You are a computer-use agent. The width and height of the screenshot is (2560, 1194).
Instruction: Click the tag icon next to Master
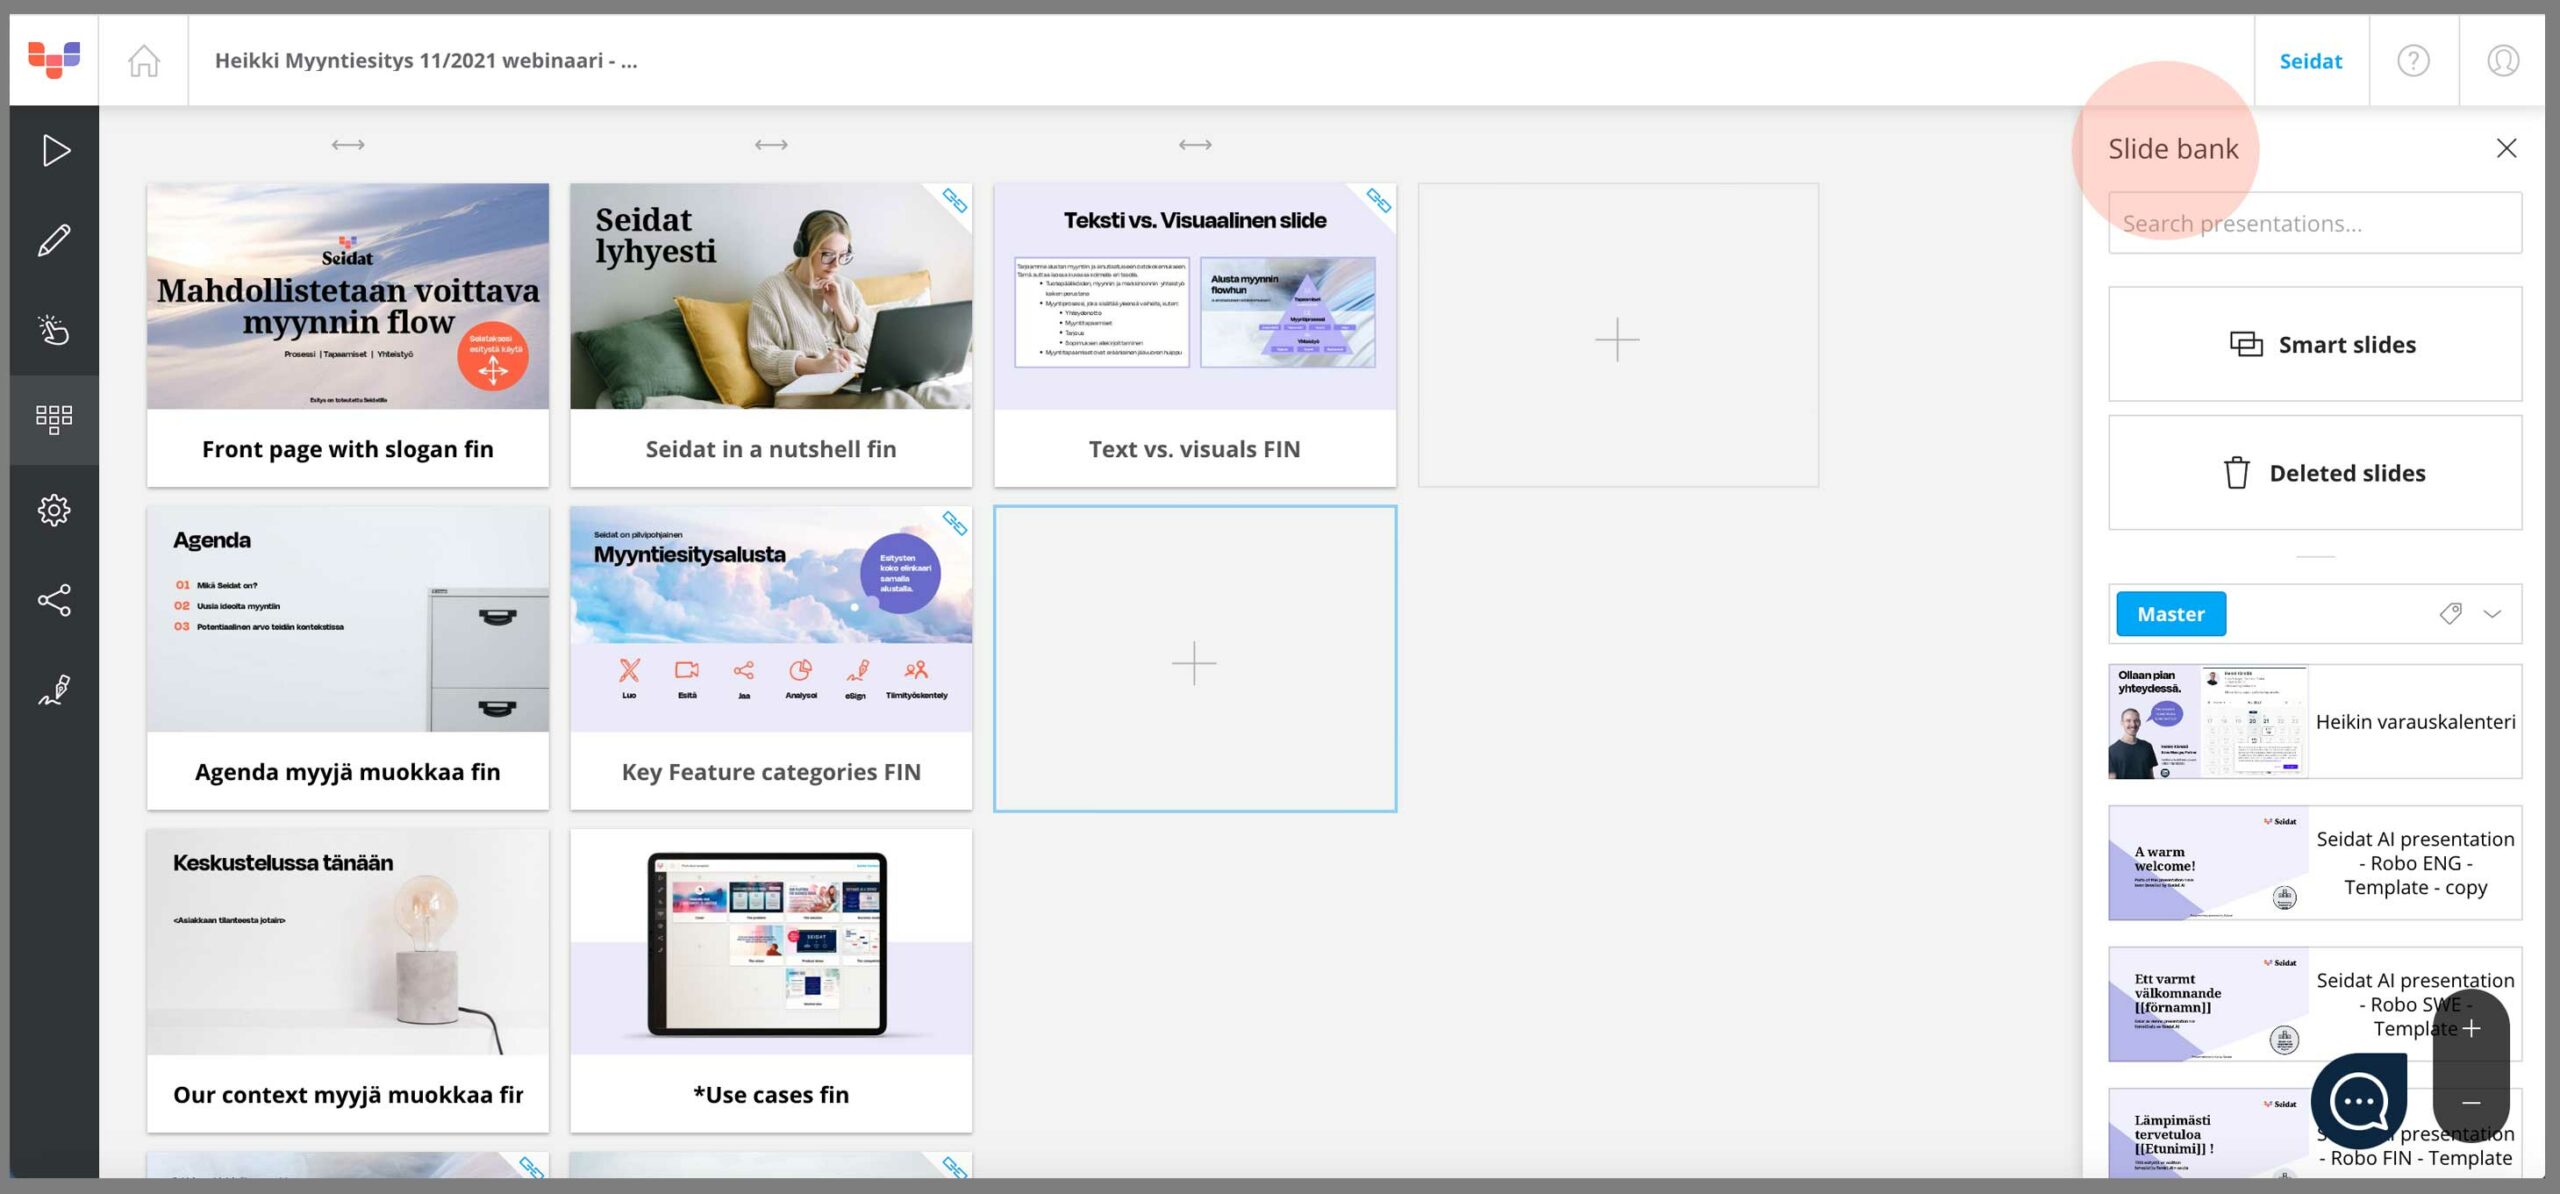point(2450,613)
